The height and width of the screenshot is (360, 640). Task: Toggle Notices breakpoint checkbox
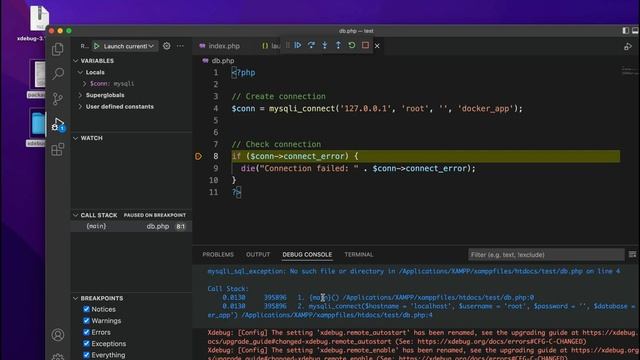click(87, 309)
